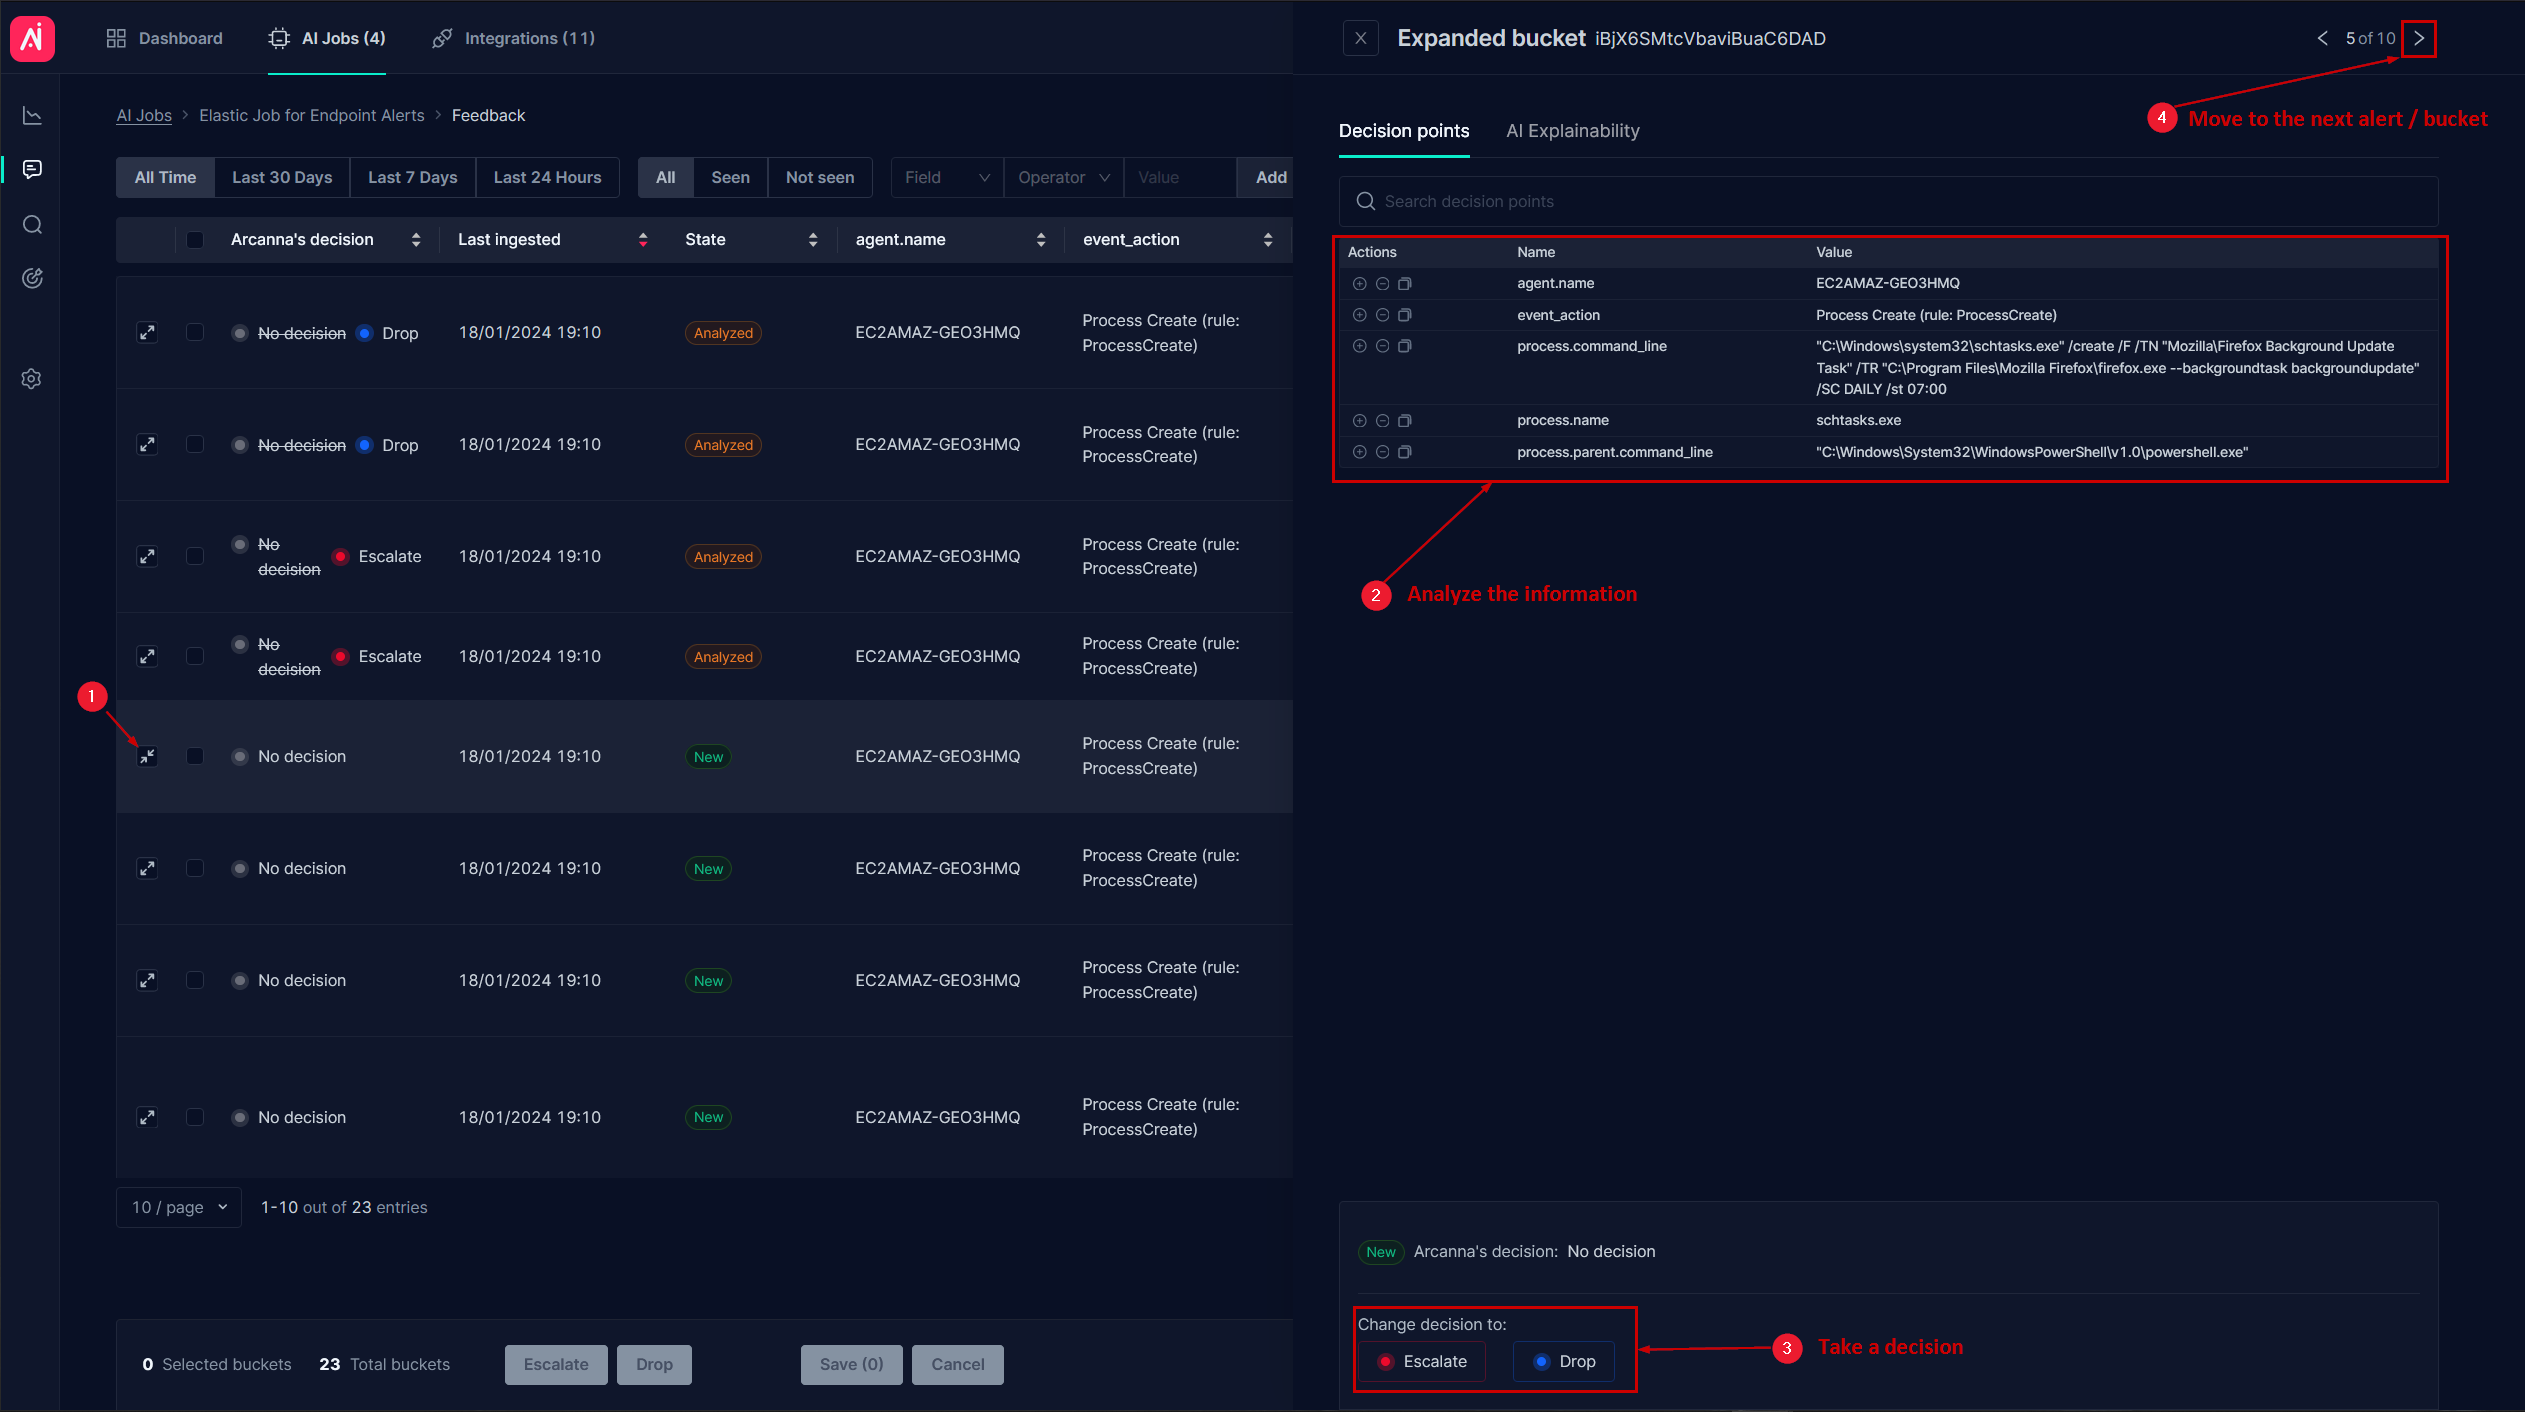Click the schtasks.exe value cell
Image resolution: width=2525 pixels, height=1412 pixels.
pyautogui.click(x=1858, y=420)
